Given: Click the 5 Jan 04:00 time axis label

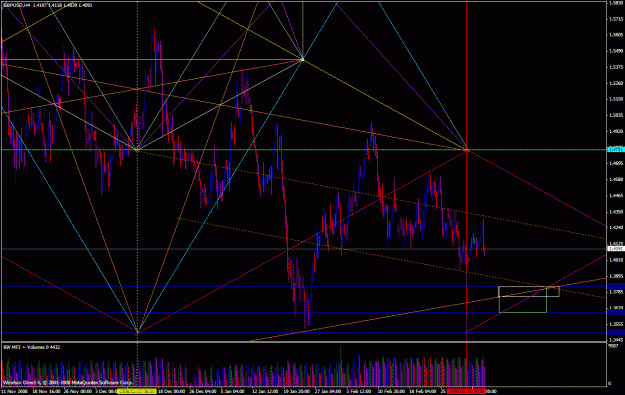Looking at the screenshot, I should [x=233, y=391].
